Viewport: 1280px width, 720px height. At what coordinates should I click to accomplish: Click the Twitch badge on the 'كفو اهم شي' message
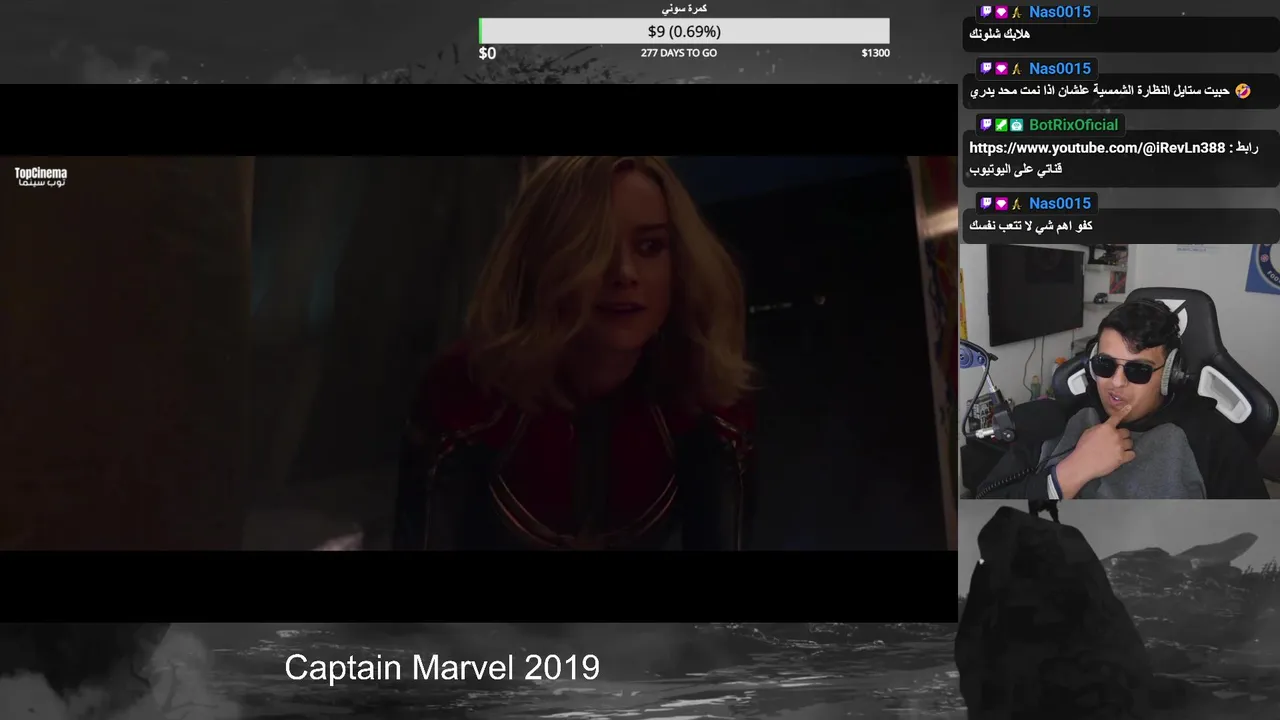coord(986,203)
